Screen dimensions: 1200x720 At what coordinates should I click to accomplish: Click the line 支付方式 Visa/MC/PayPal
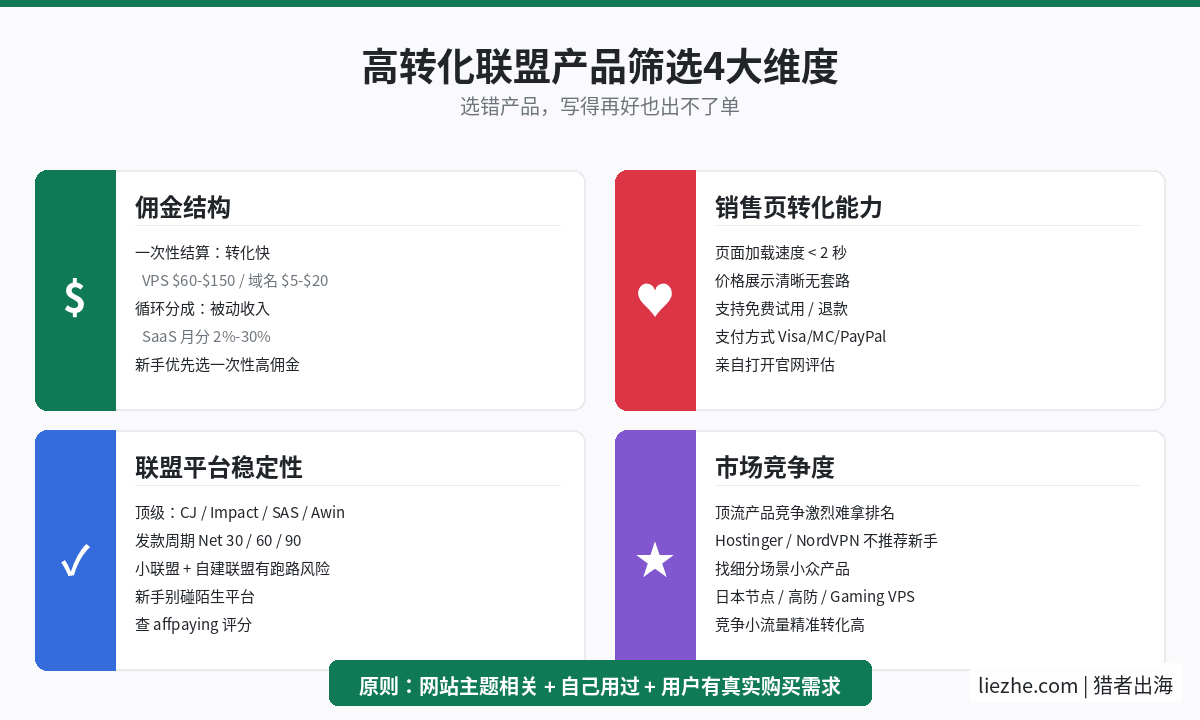tap(801, 337)
